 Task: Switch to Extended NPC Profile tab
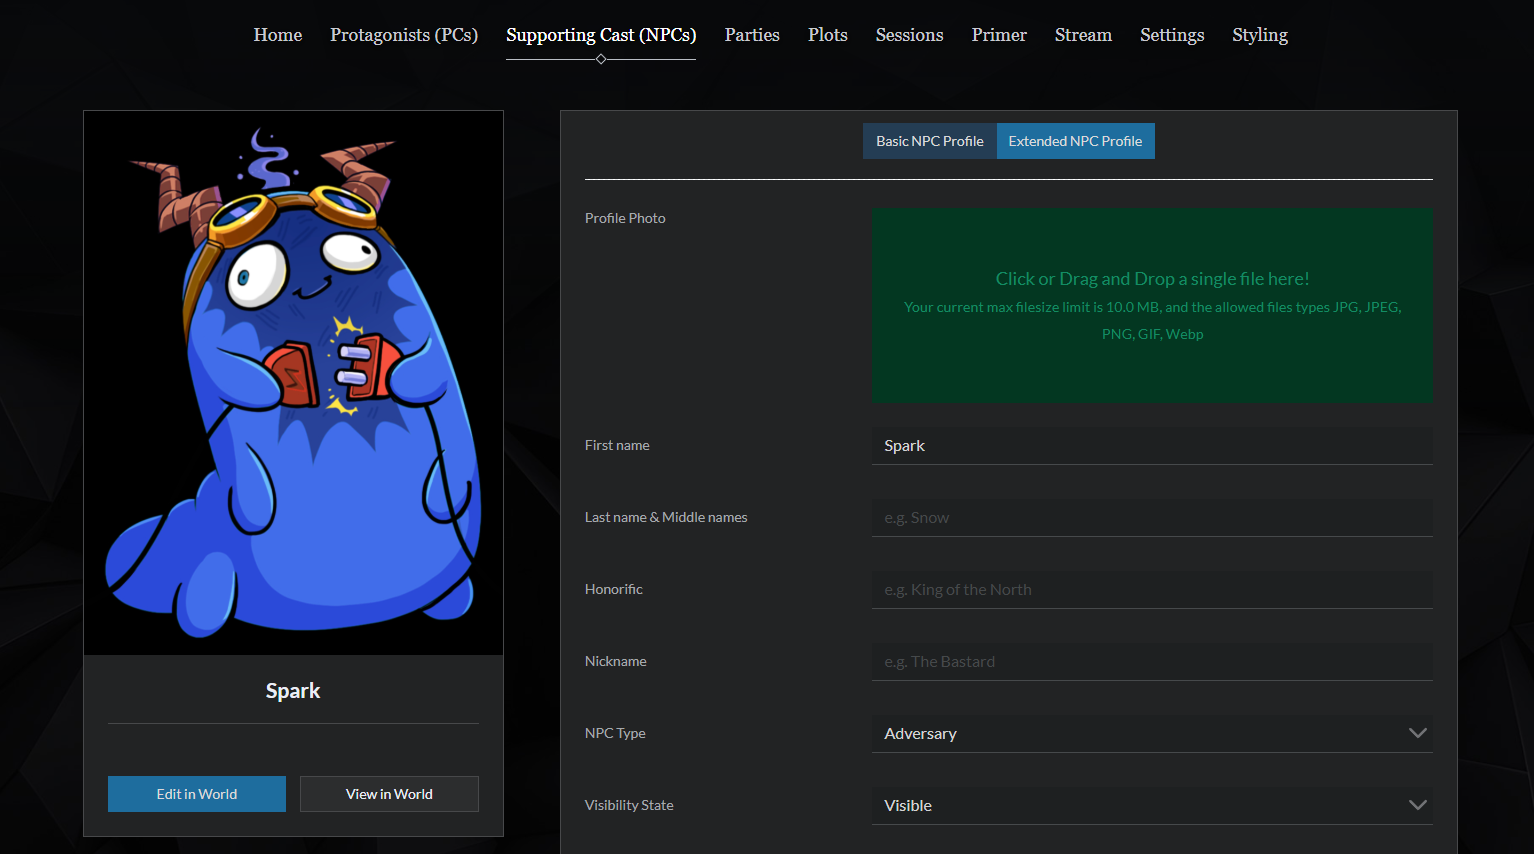click(1076, 141)
